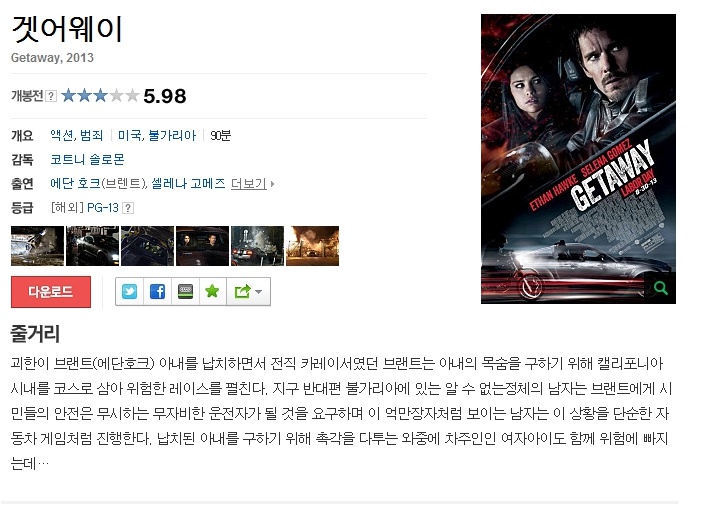
Task: Share the movie on Twitter
Action: click(x=130, y=292)
